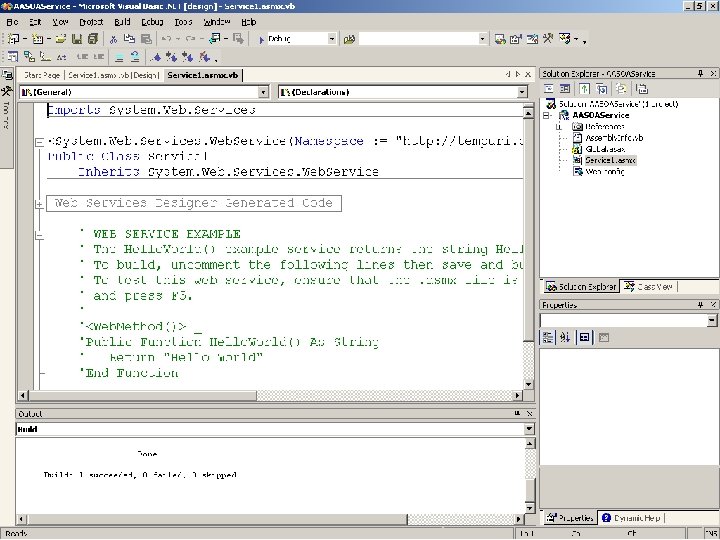Open the (Declarations) method name dropdown
Viewport: 720px width, 540px height.
(x=522, y=92)
